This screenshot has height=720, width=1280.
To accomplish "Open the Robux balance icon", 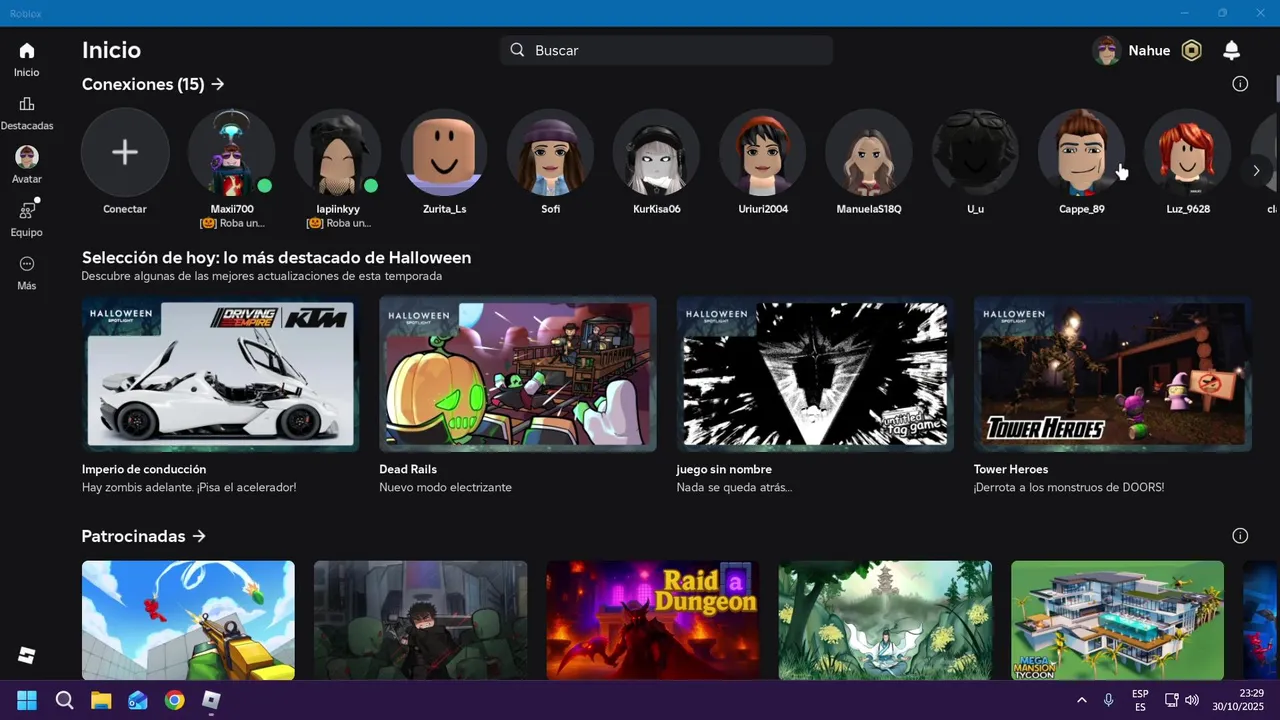I will [1191, 50].
